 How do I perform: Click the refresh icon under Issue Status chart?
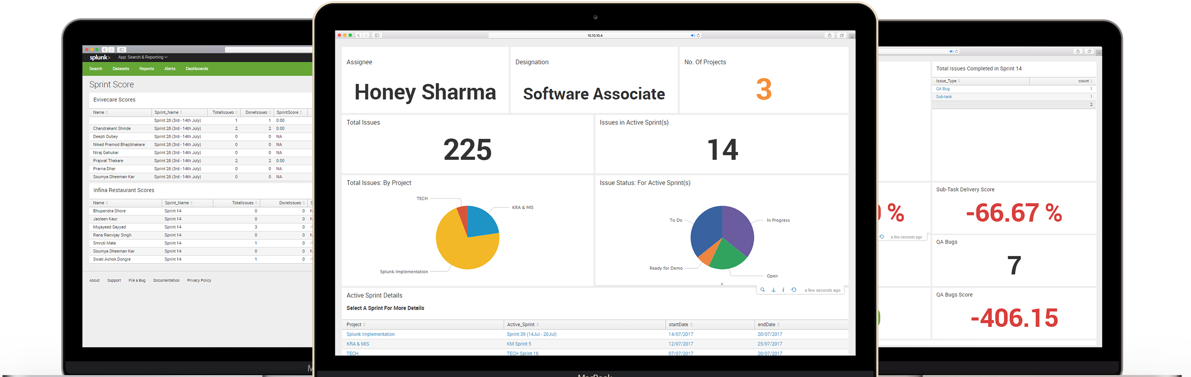tap(793, 290)
